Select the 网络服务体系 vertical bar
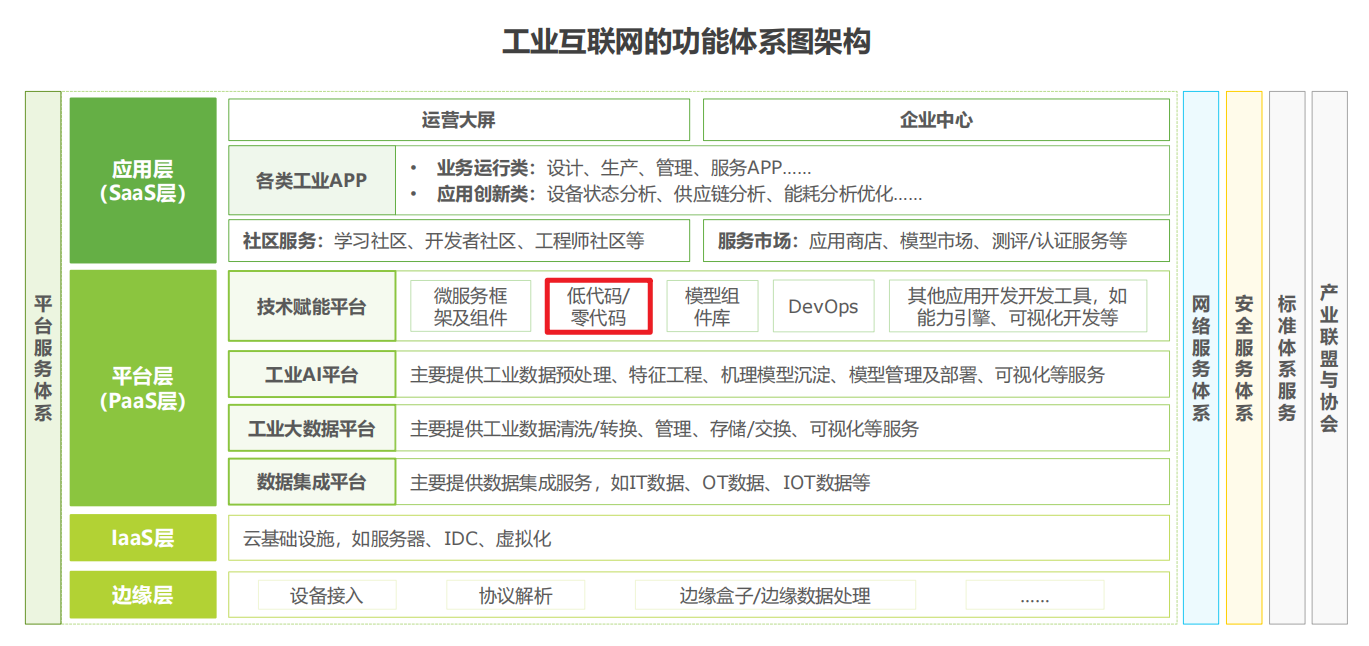The image size is (1369, 646). coord(1201,358)
